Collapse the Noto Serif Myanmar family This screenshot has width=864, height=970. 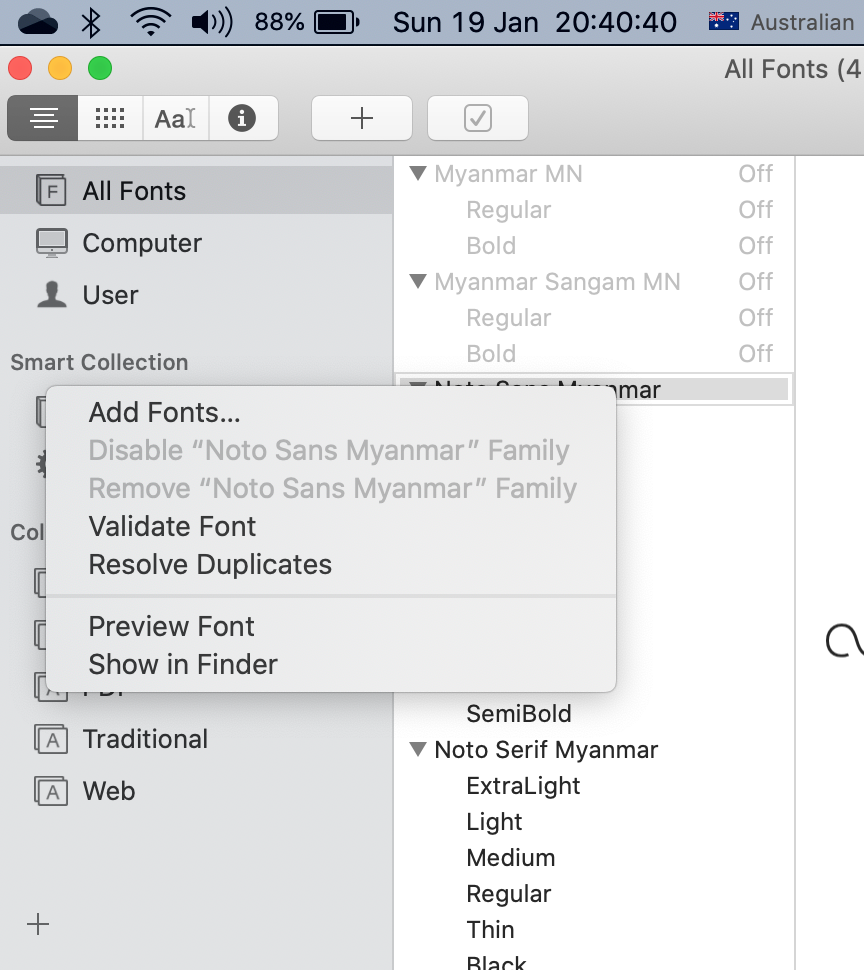point(418,750)
